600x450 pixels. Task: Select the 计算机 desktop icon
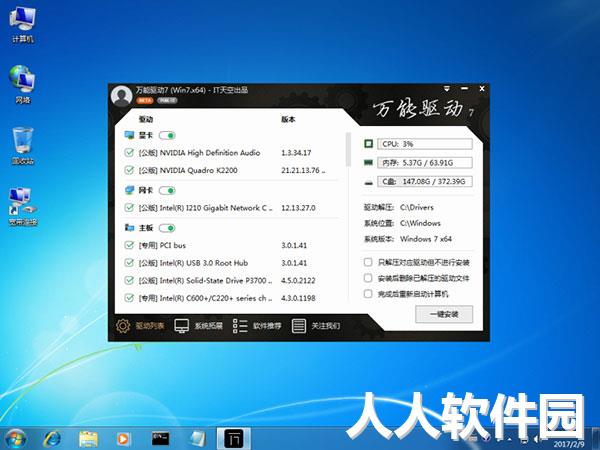click(23, 25)
